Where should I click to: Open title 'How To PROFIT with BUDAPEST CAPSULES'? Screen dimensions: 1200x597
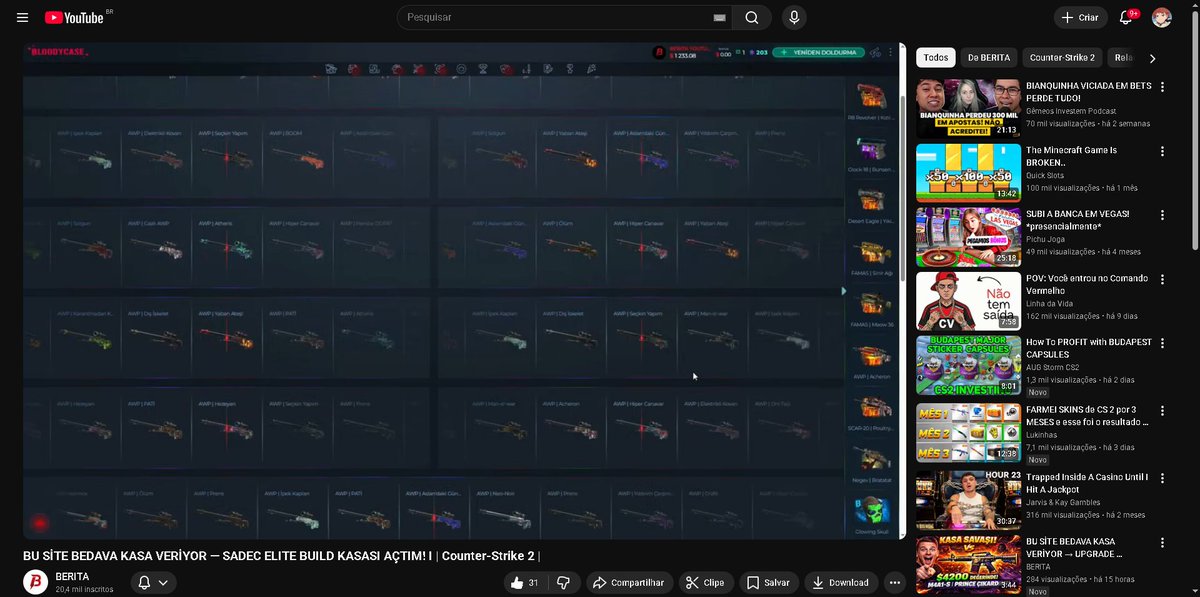[x=1088, y=348]
